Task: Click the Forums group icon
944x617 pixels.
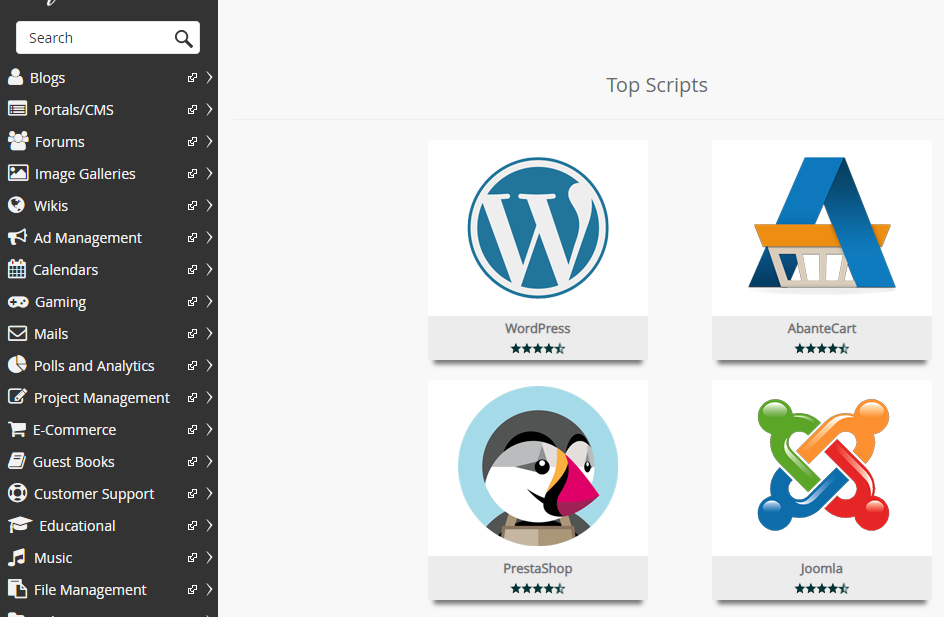Action: [17, 141]
